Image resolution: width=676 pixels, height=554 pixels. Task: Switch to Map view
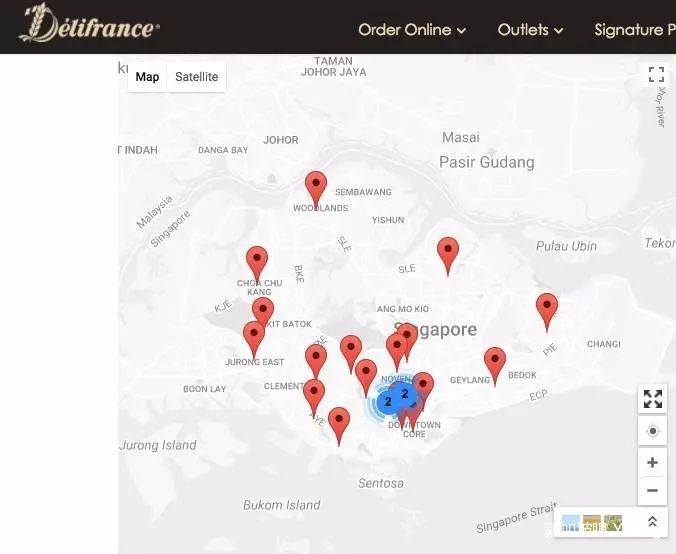[147, 77]
